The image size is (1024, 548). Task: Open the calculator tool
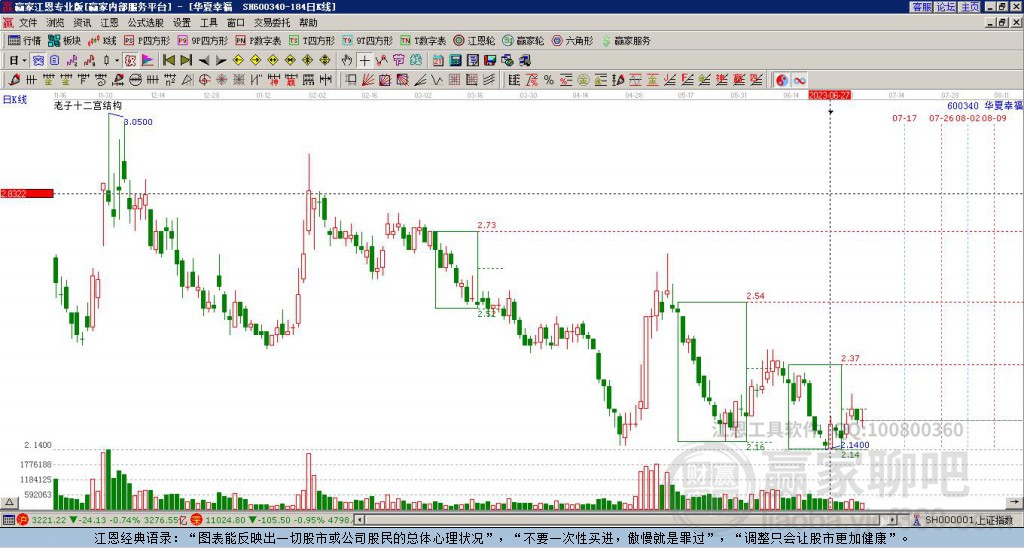pos(455,61)
